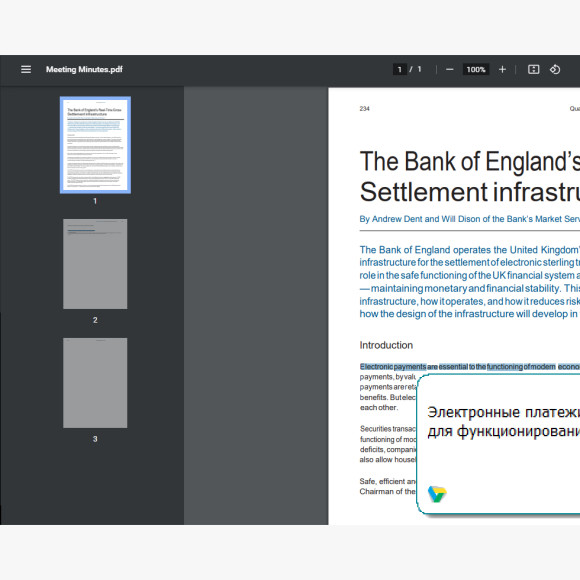Toggle the sidebar hamburger menu
This screenshot has height=580, width=580.
pos(26,70)
